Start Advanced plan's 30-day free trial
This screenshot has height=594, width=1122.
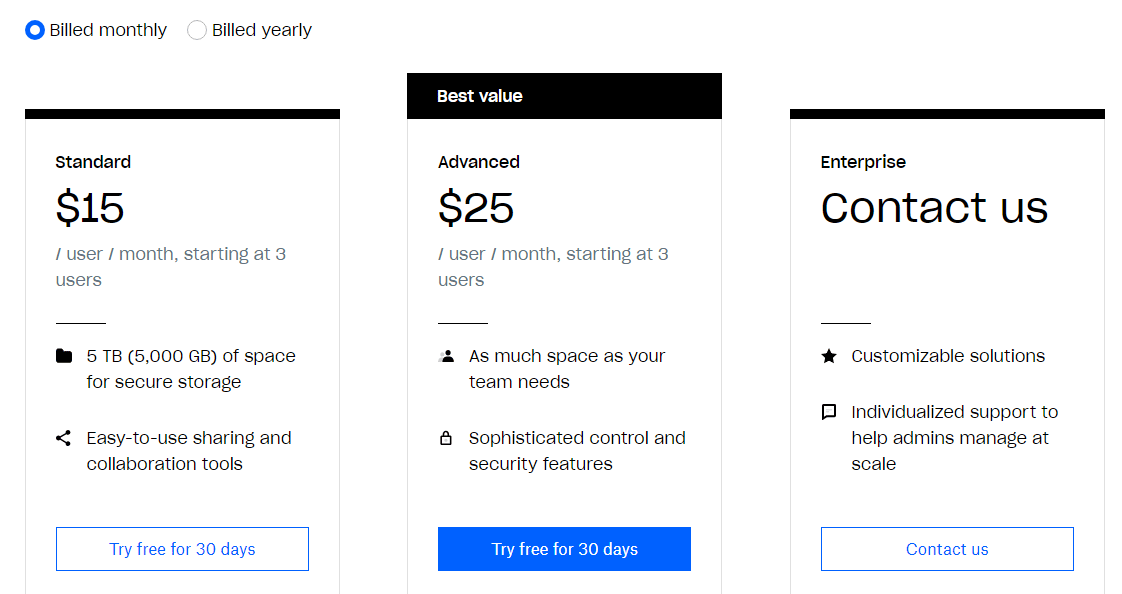click(565, 549)
